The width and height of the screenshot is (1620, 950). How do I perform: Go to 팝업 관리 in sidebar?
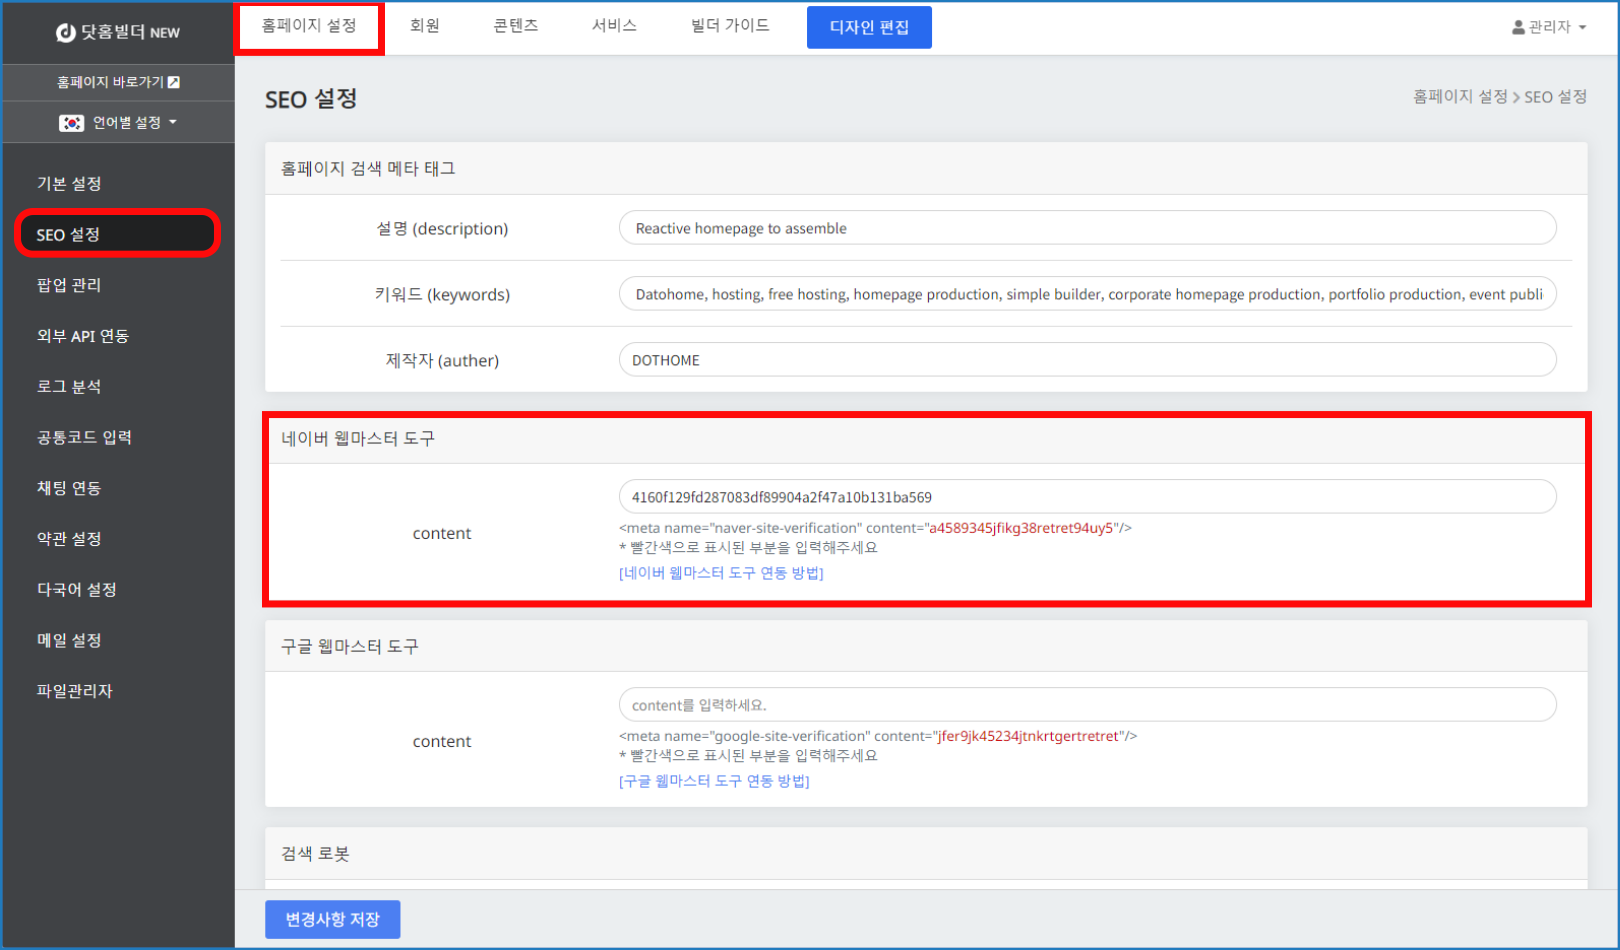[69, 285]
